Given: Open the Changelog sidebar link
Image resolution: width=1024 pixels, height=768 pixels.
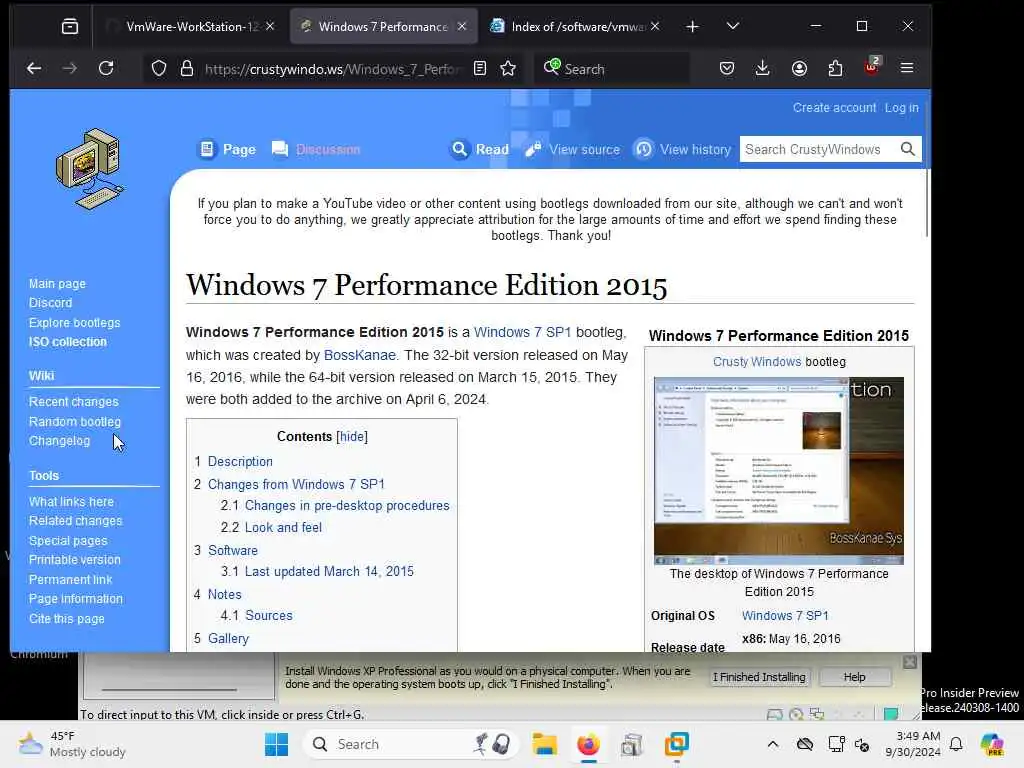Looking at the screenshot, I should pos(59,441).
